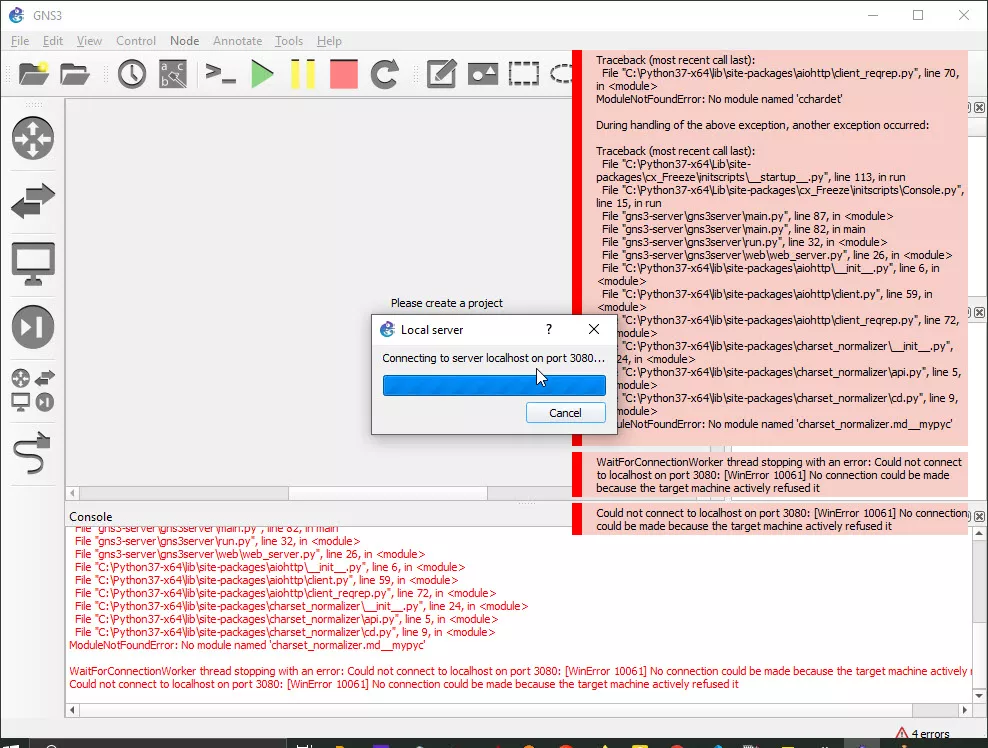Browse security devices icon in sidebar
The width and height of the screenshot is (988, 748).
click(x=33, y=326)
